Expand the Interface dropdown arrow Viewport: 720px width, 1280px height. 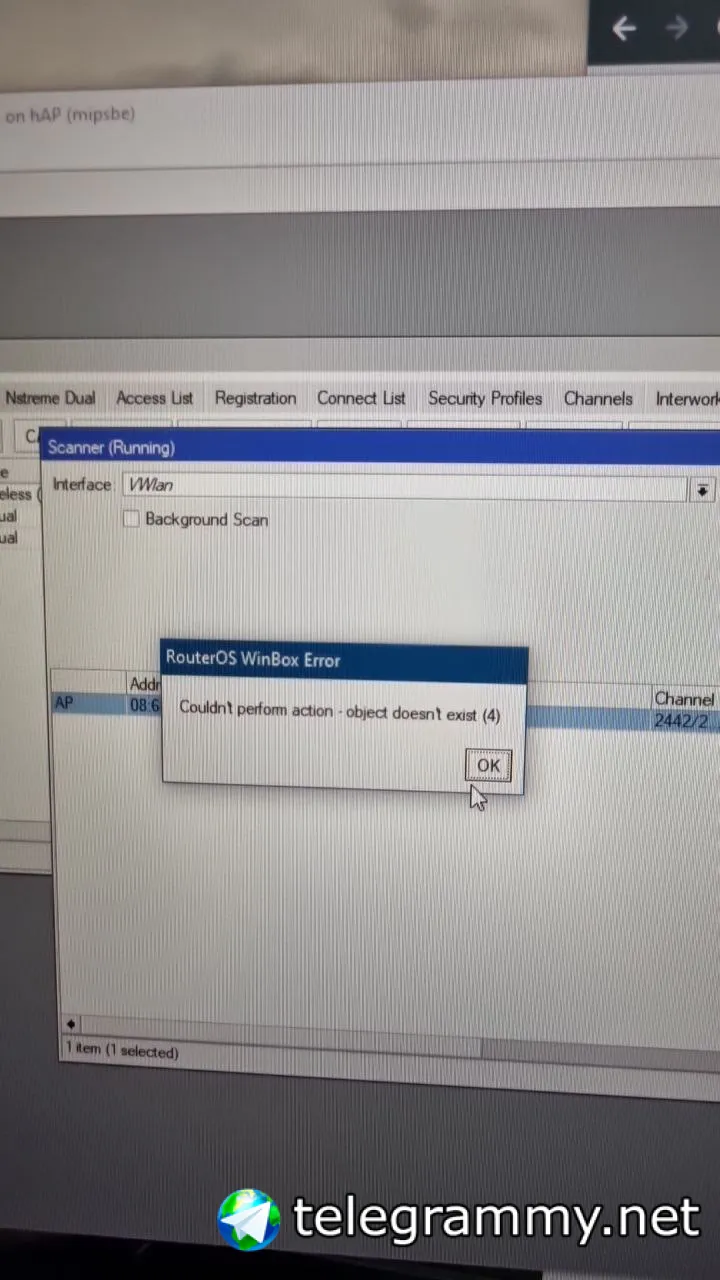tap(702, 490)
